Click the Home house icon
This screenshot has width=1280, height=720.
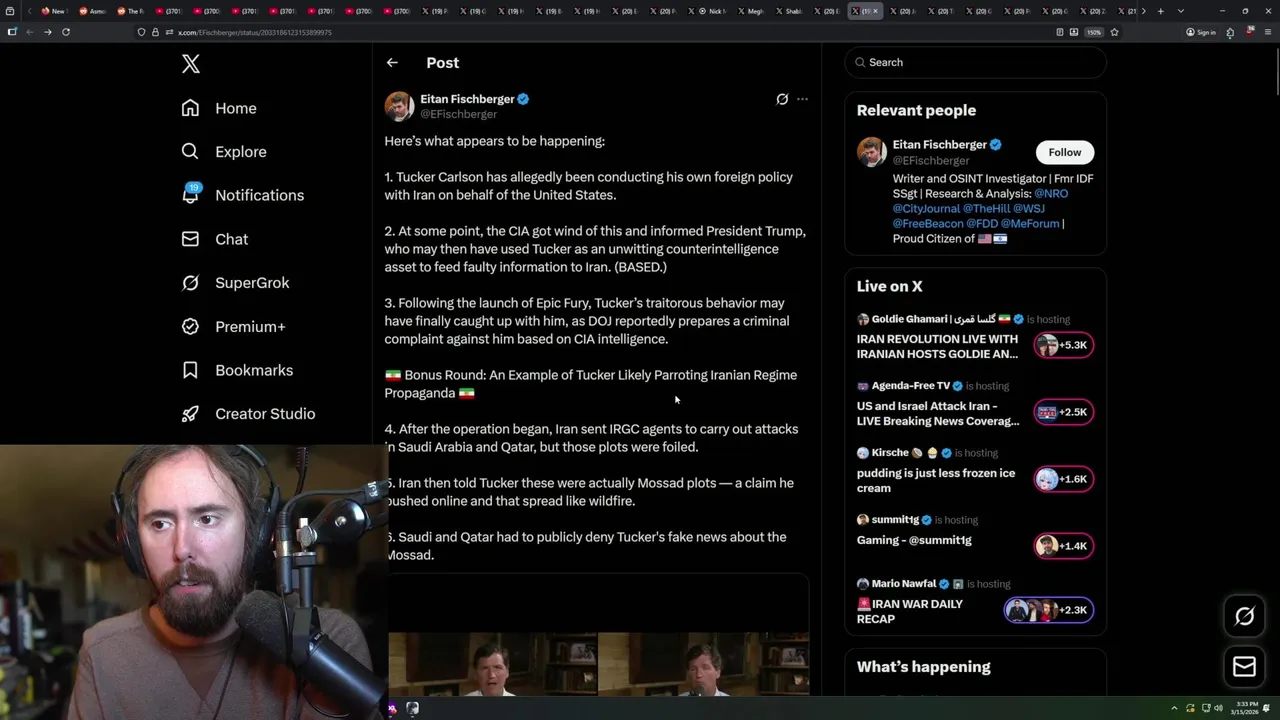(190, 108)
